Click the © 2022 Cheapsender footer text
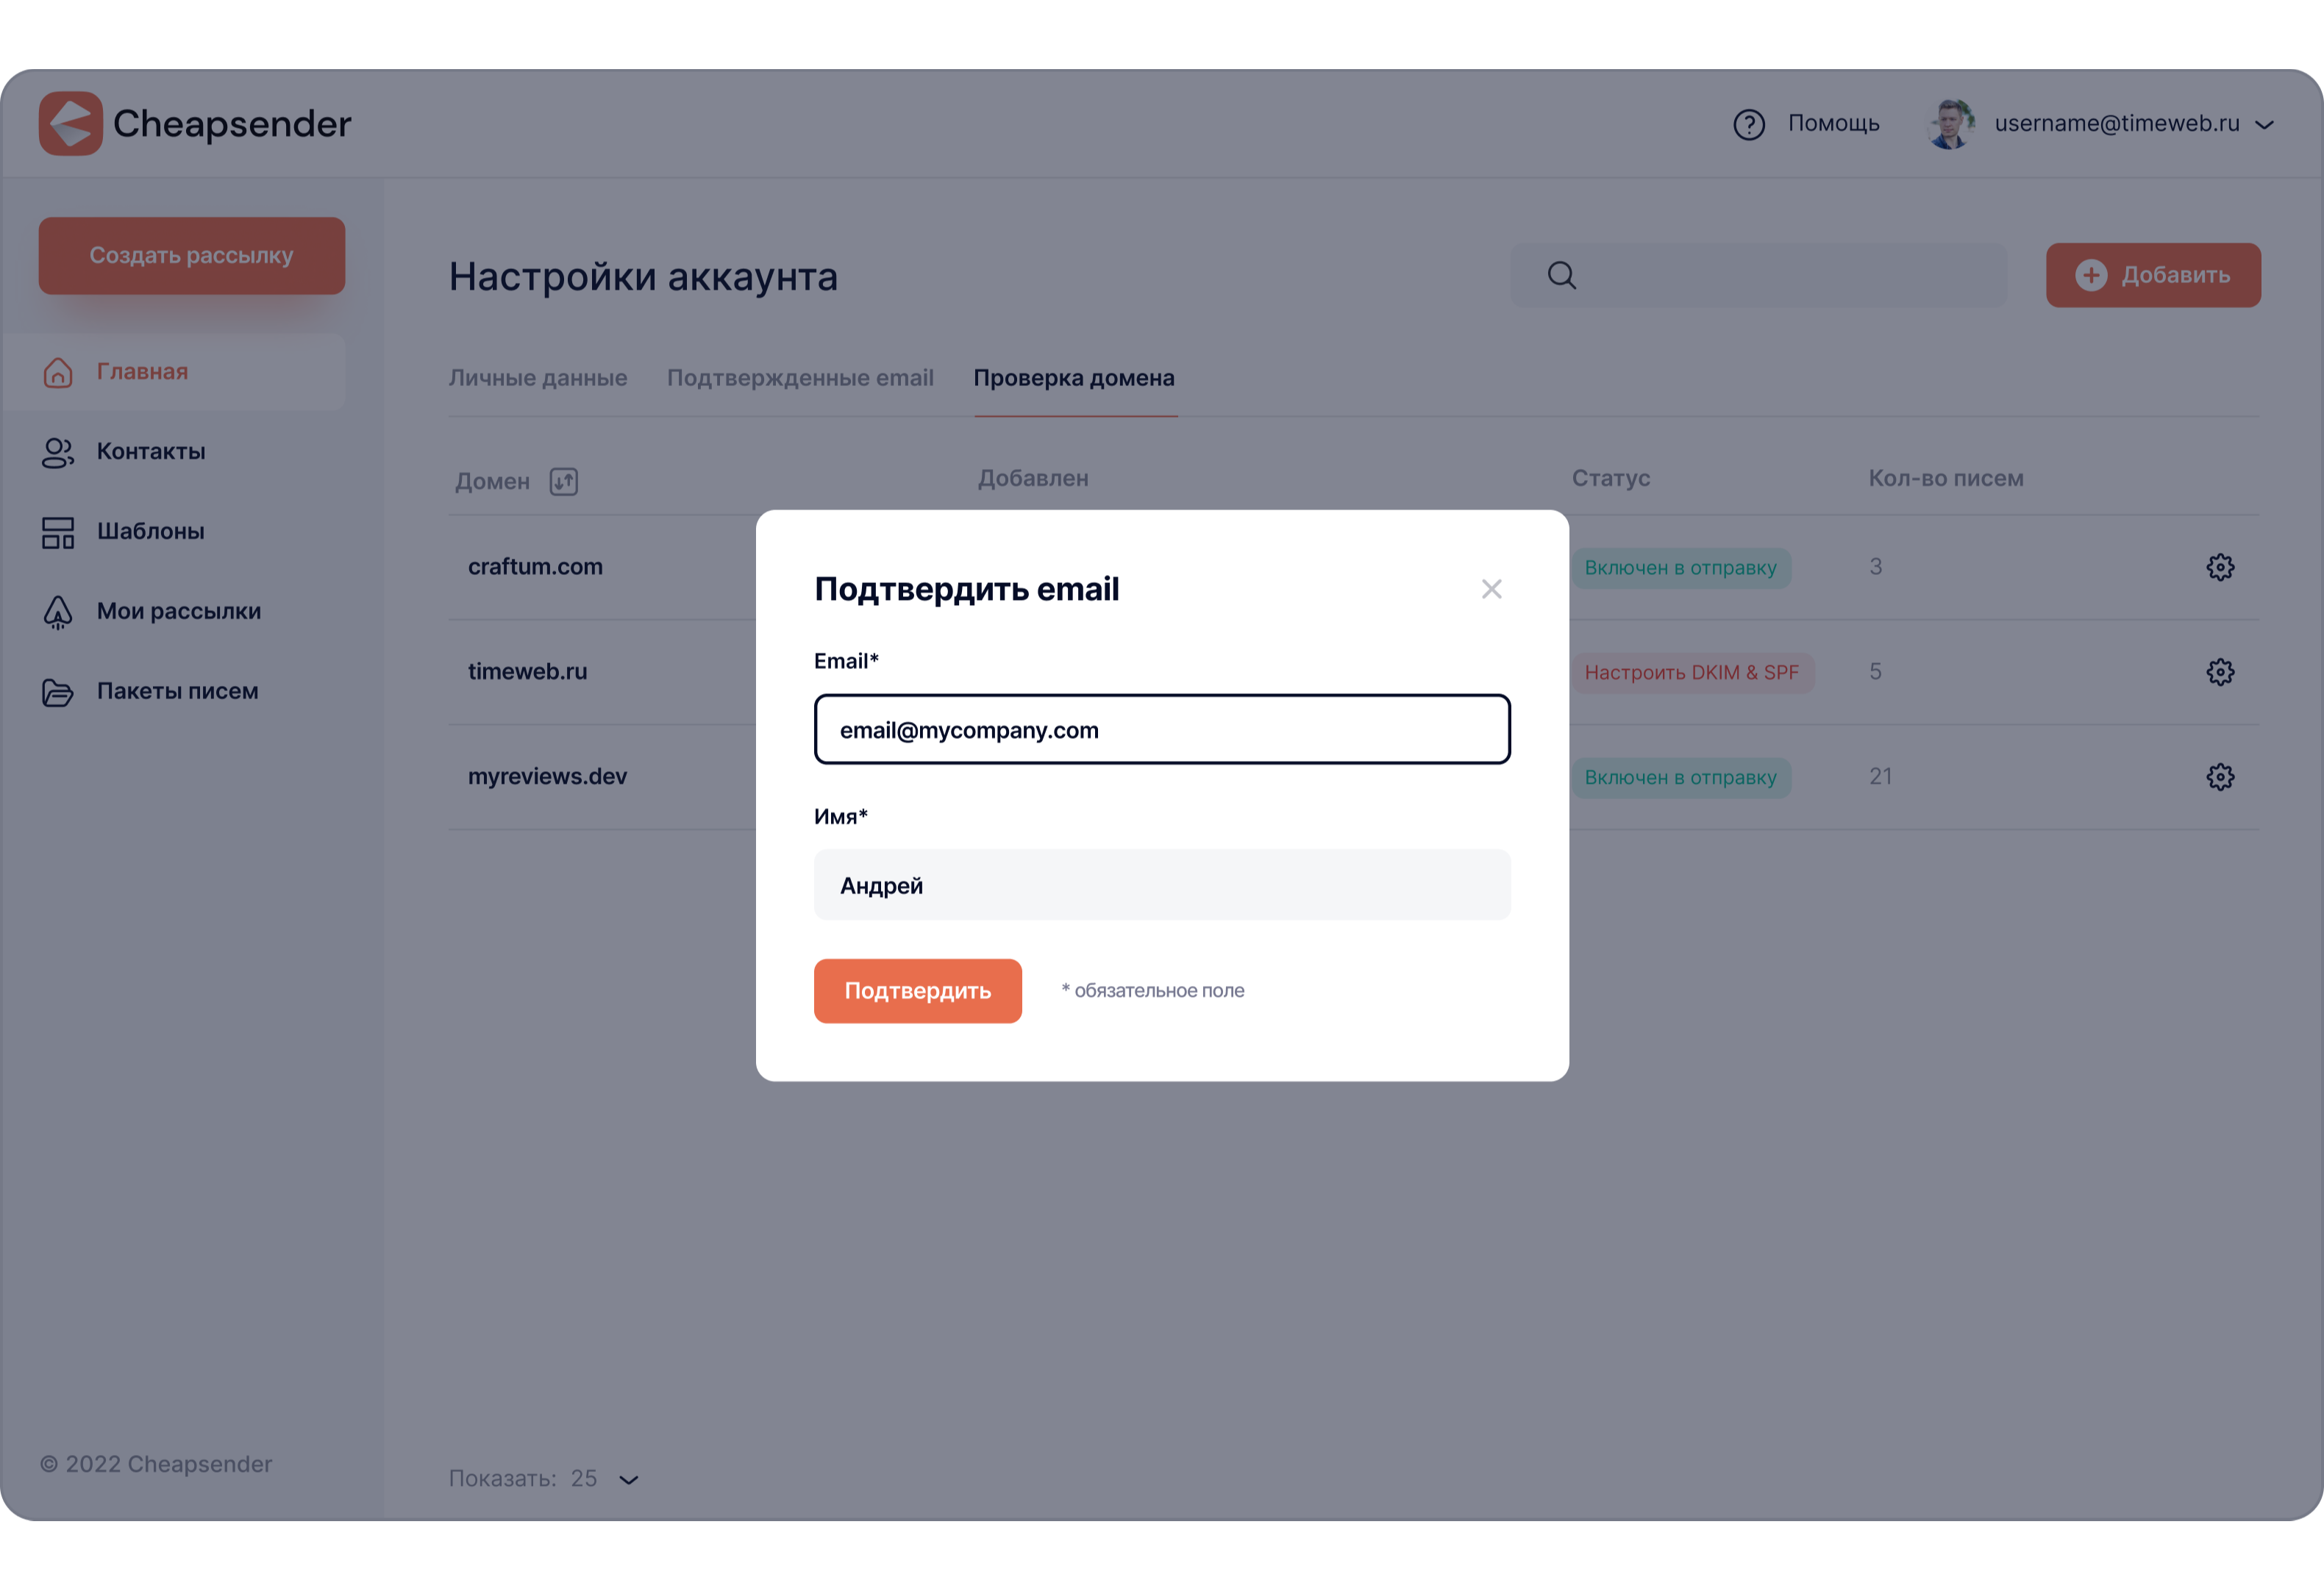Screen dimensions: 2324x1591 (x=156, y=1465)
